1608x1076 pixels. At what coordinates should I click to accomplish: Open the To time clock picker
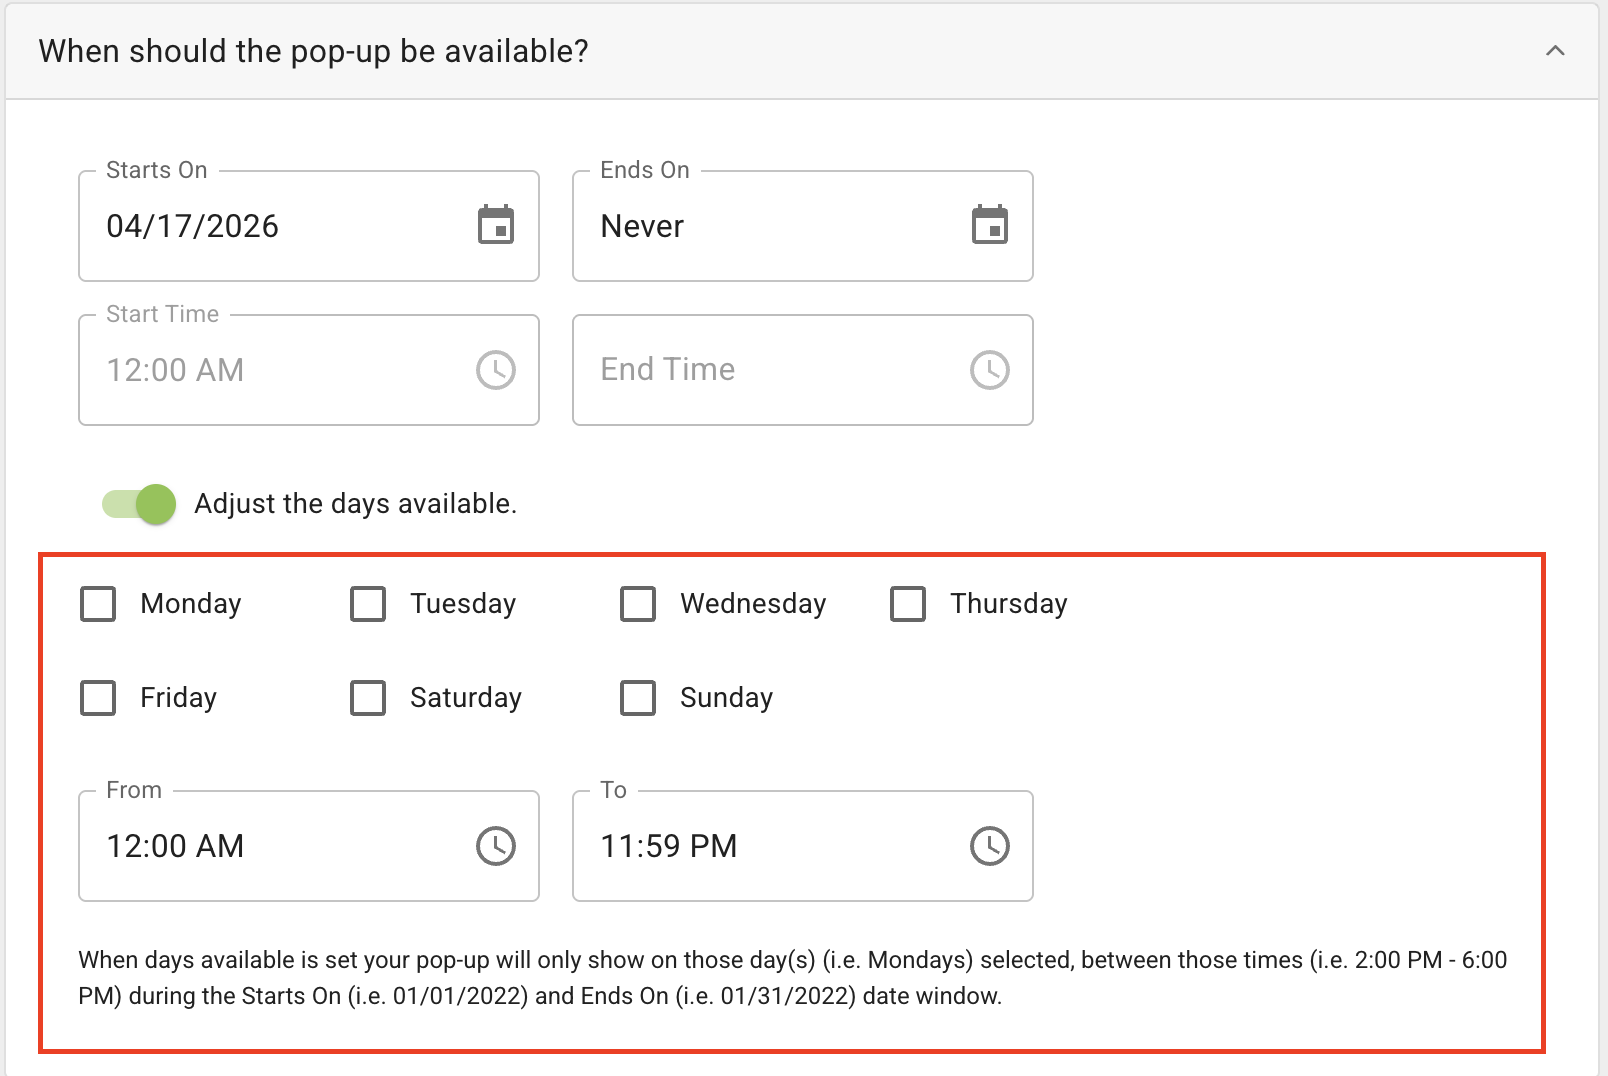[x=989, y=846]
